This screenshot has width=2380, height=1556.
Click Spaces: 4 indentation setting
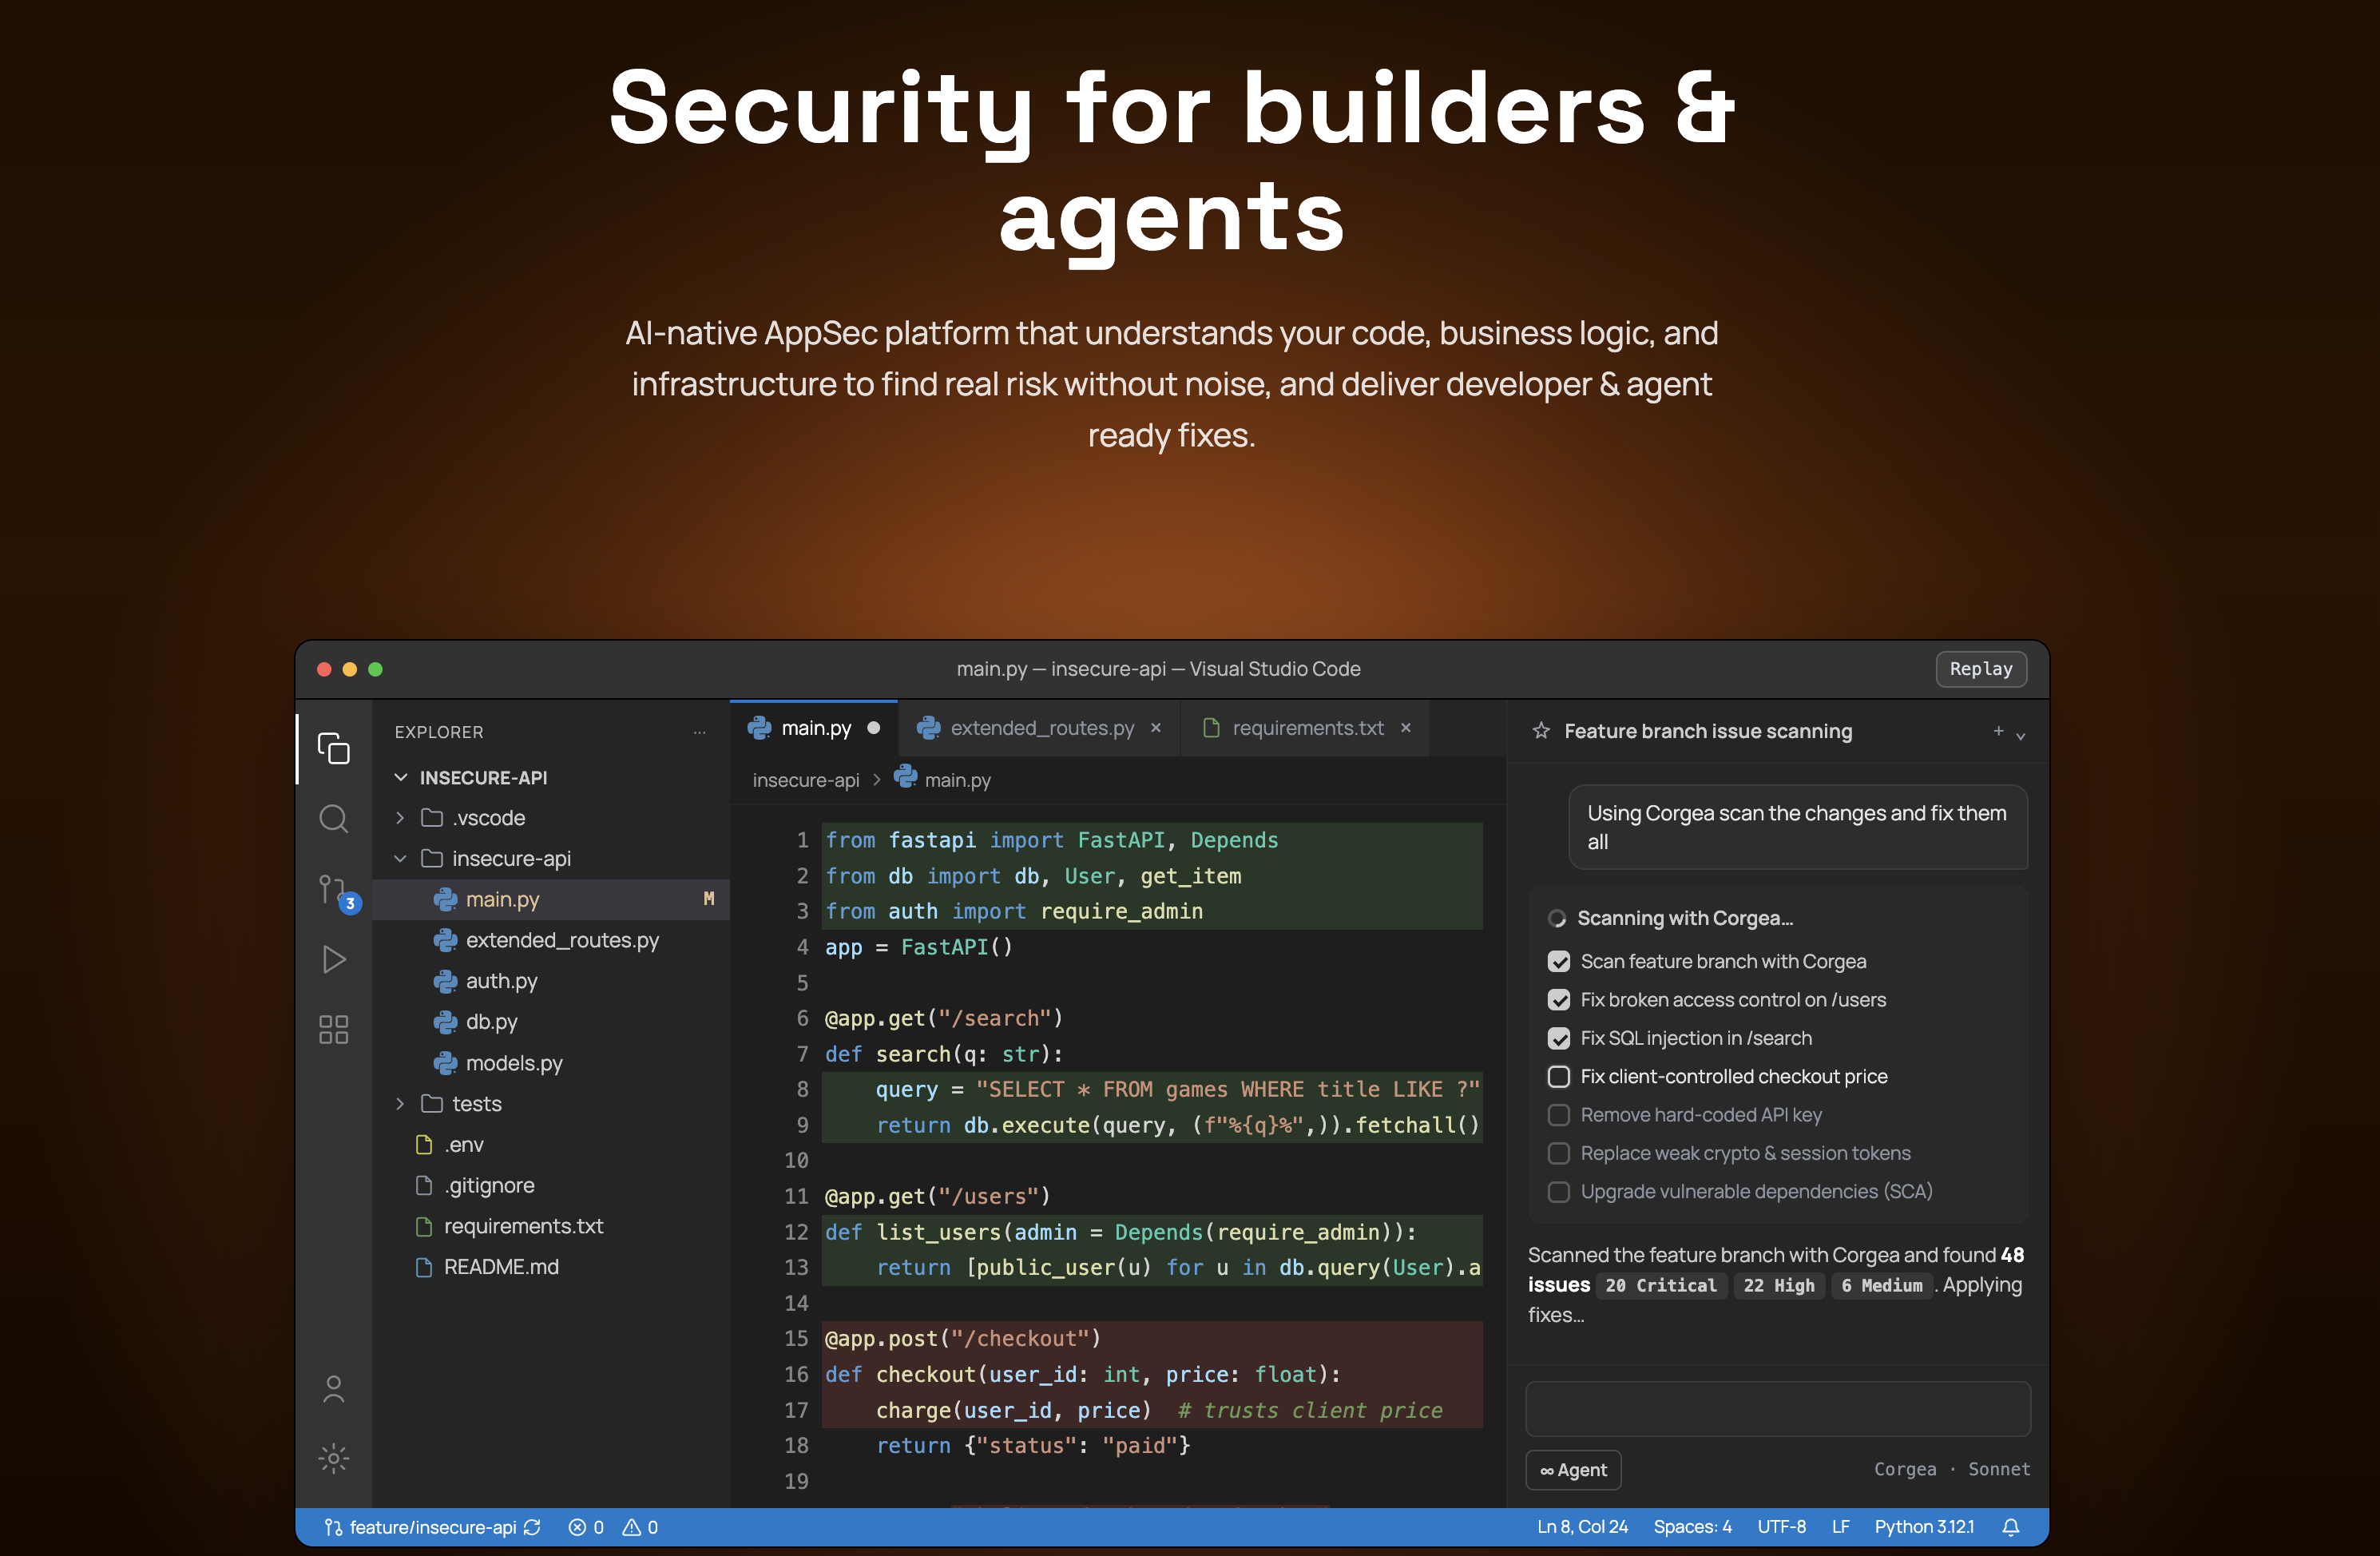click(x=1692, y=1527)
